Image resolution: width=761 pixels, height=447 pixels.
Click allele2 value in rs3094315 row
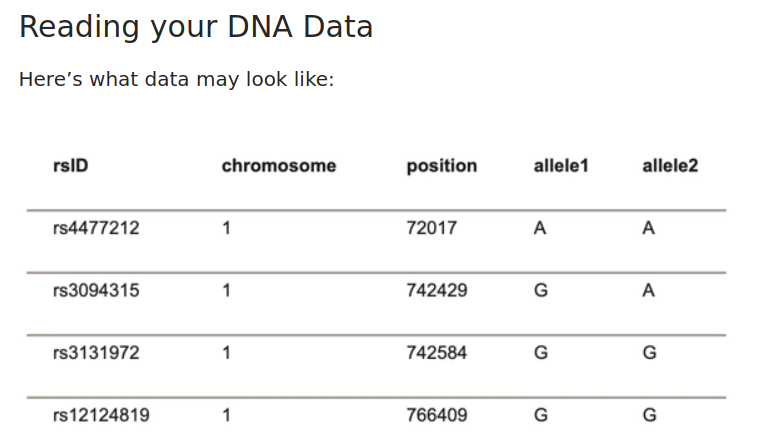click(648, 291)
